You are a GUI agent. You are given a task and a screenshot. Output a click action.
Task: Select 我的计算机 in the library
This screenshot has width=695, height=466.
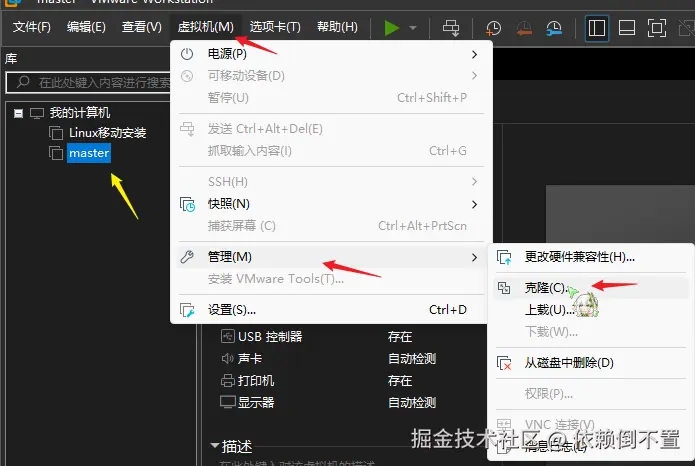[79, 113]
